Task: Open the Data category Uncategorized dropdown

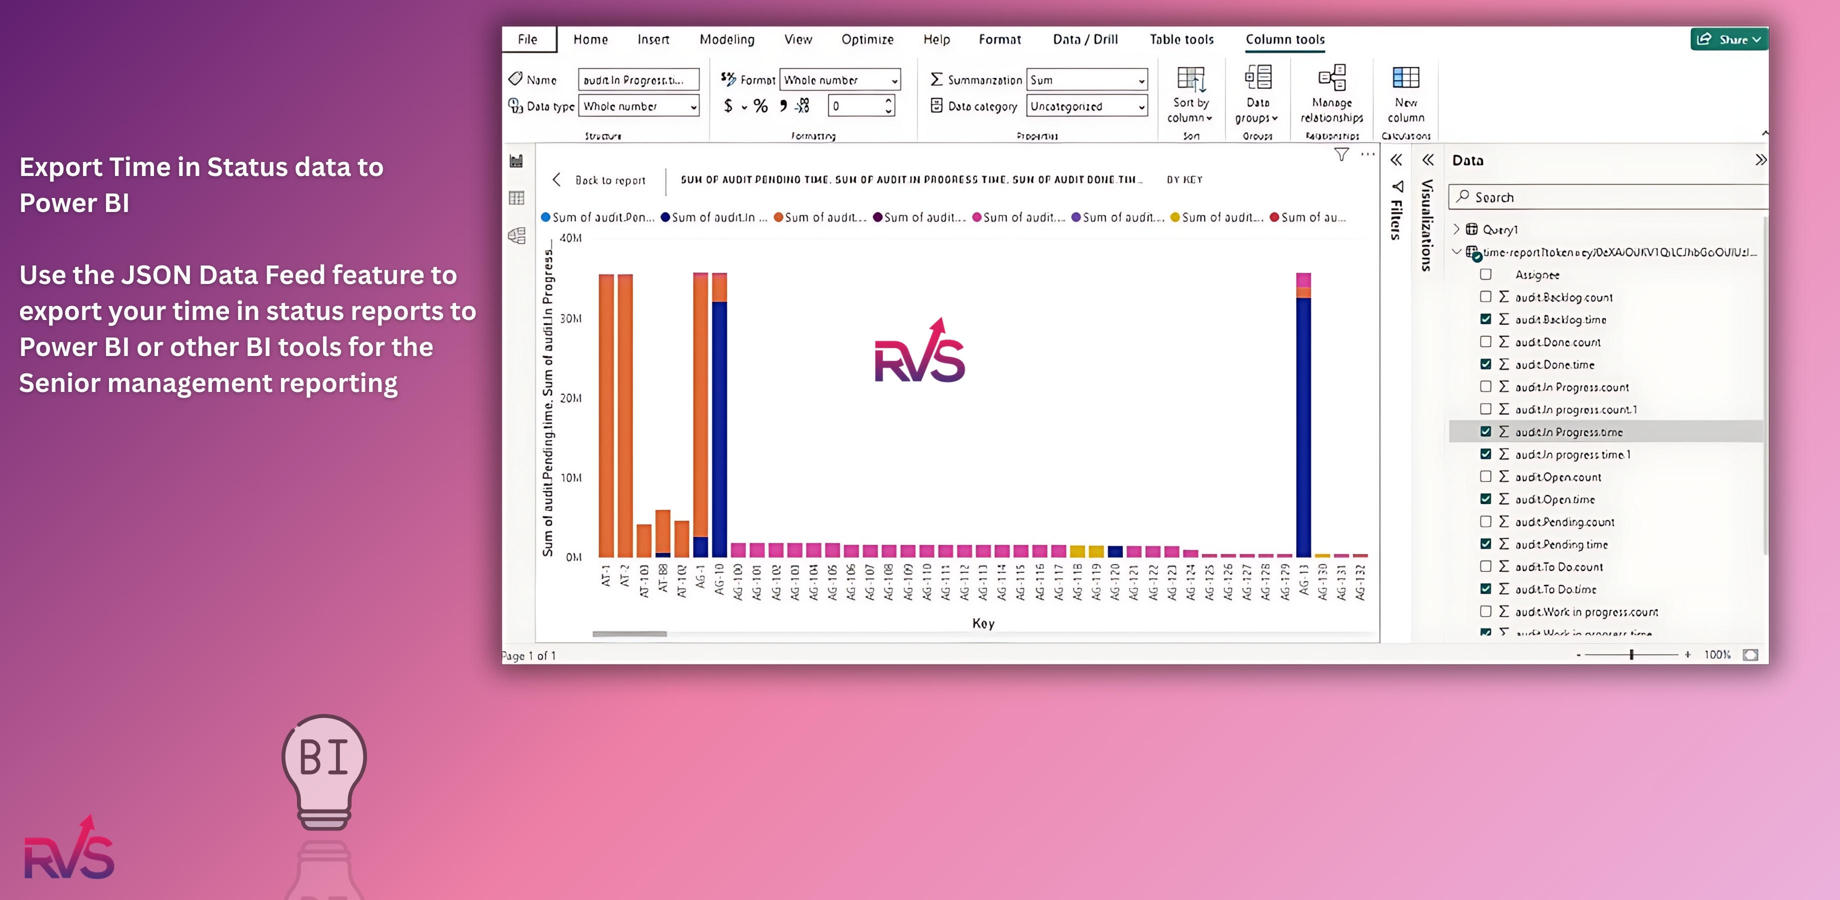Action: 1087,106
